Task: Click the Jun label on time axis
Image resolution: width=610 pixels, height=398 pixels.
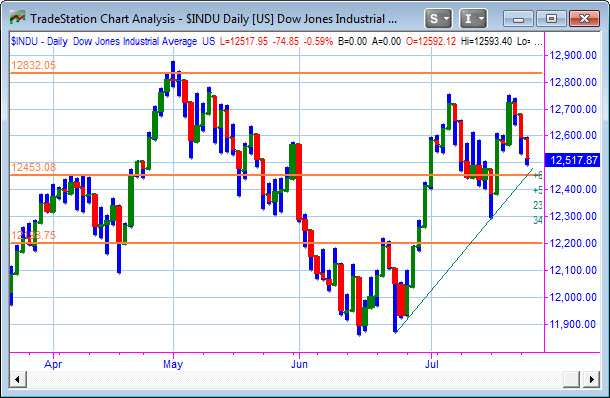Action: (299, 364)
